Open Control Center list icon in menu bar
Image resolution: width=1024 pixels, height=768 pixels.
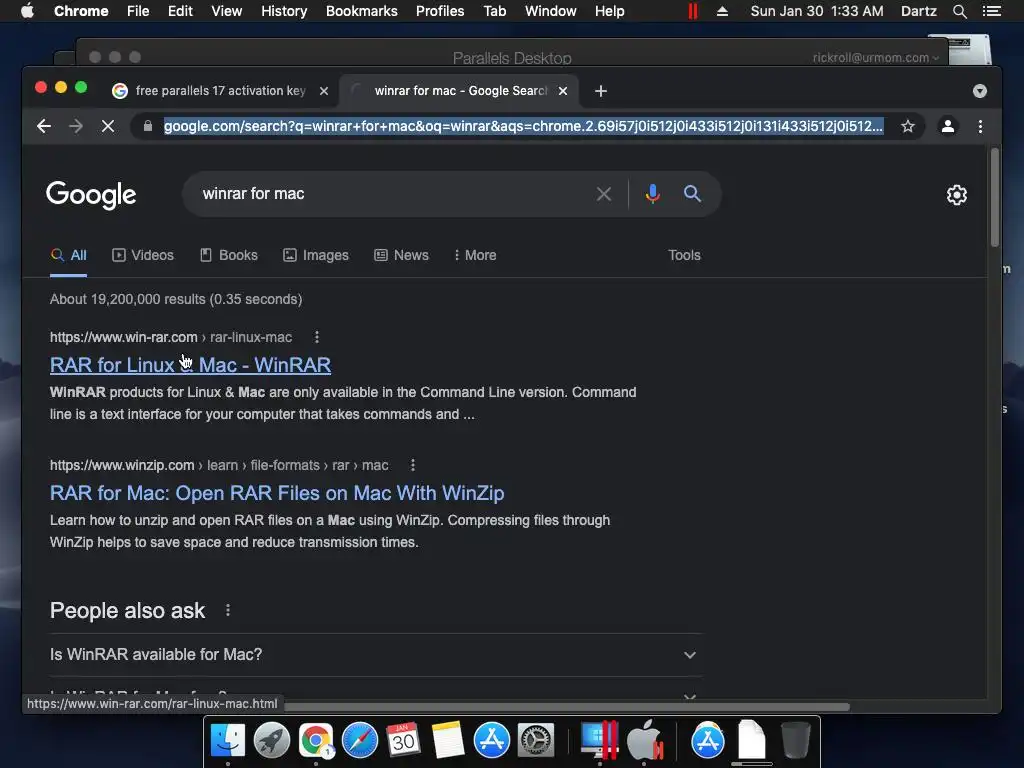tap(991, 11)
